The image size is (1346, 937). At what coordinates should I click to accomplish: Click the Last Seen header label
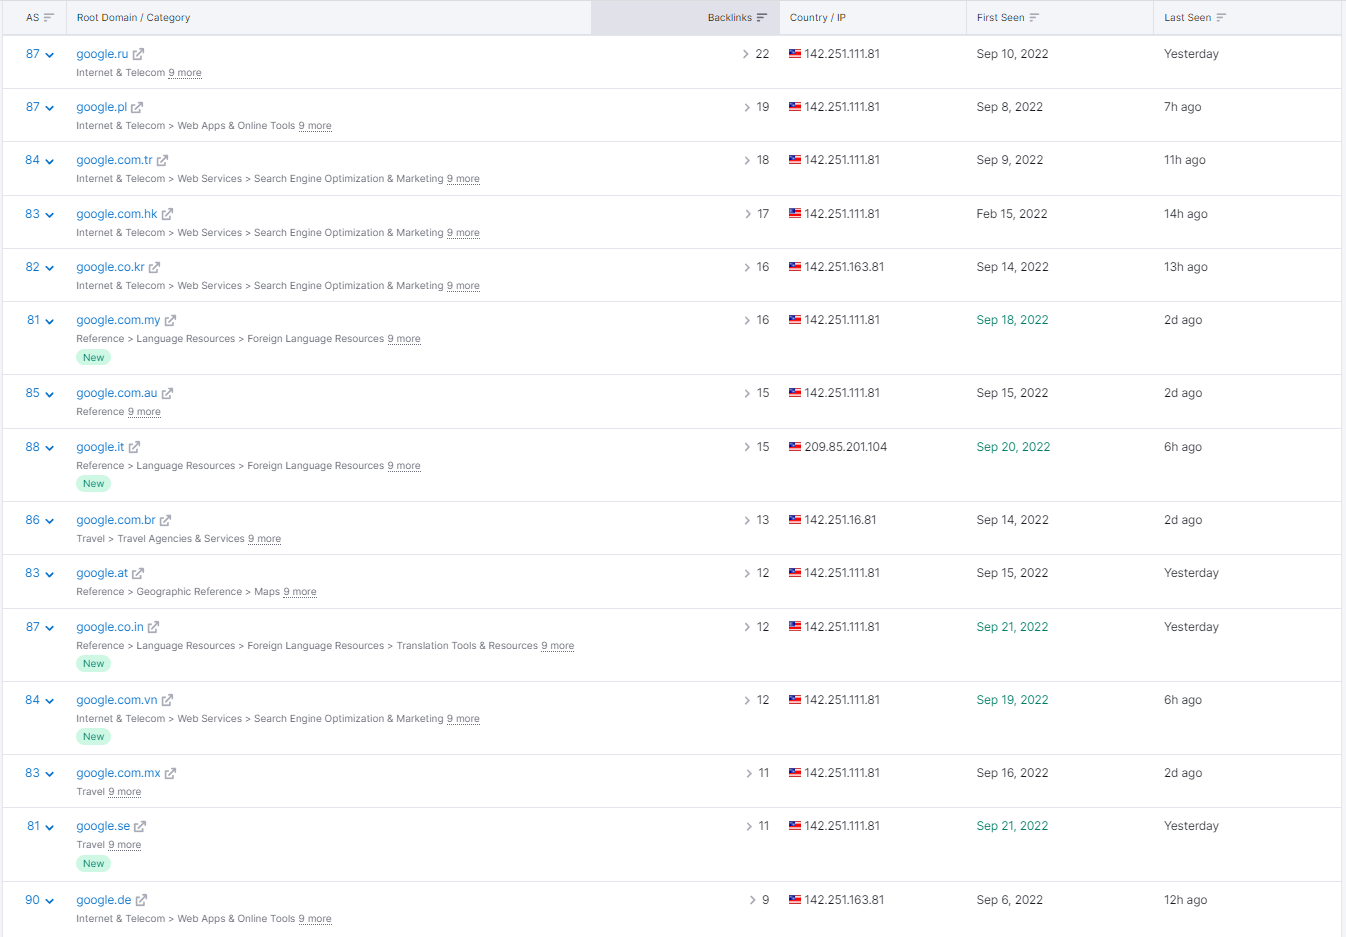pos(1187,18)
